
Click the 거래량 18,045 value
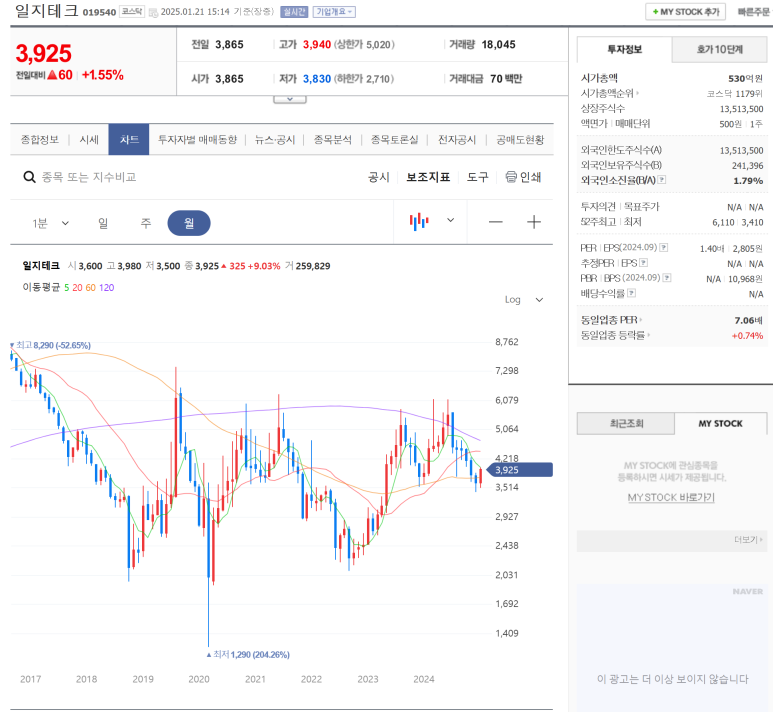498,44
